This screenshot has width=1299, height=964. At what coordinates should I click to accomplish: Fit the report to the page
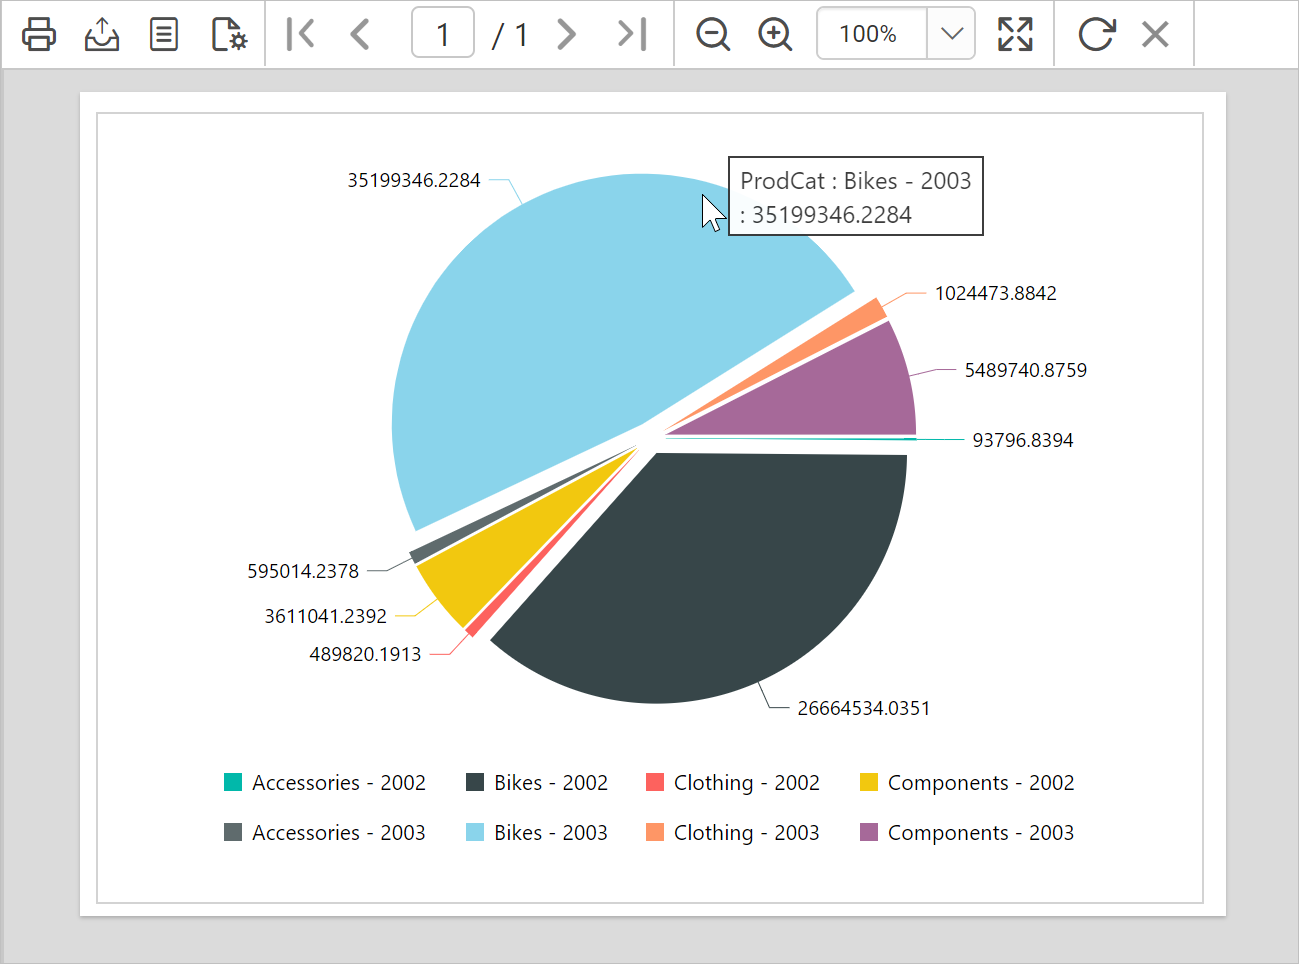coord(1015,33)
